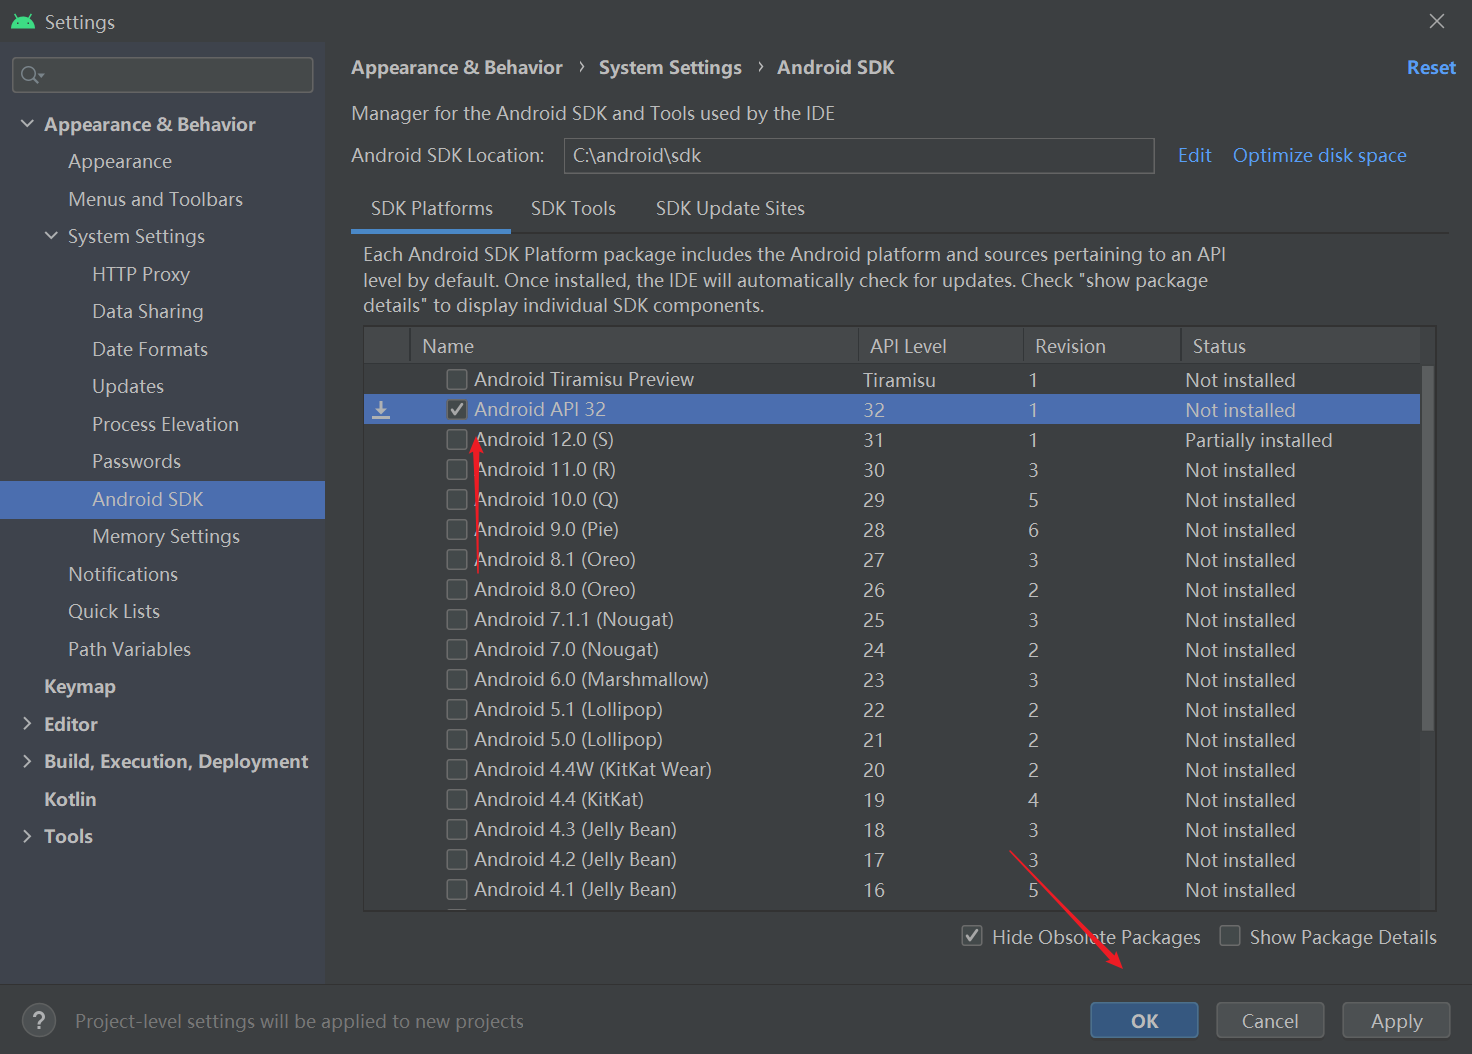1472x1054 pixels.
Task: Sort by the API Level column header
Action: [940, 346]
